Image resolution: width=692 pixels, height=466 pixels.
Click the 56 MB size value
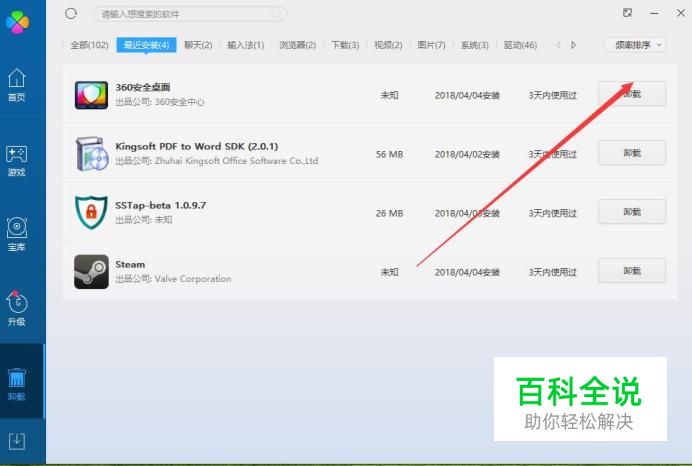(389, 154)
